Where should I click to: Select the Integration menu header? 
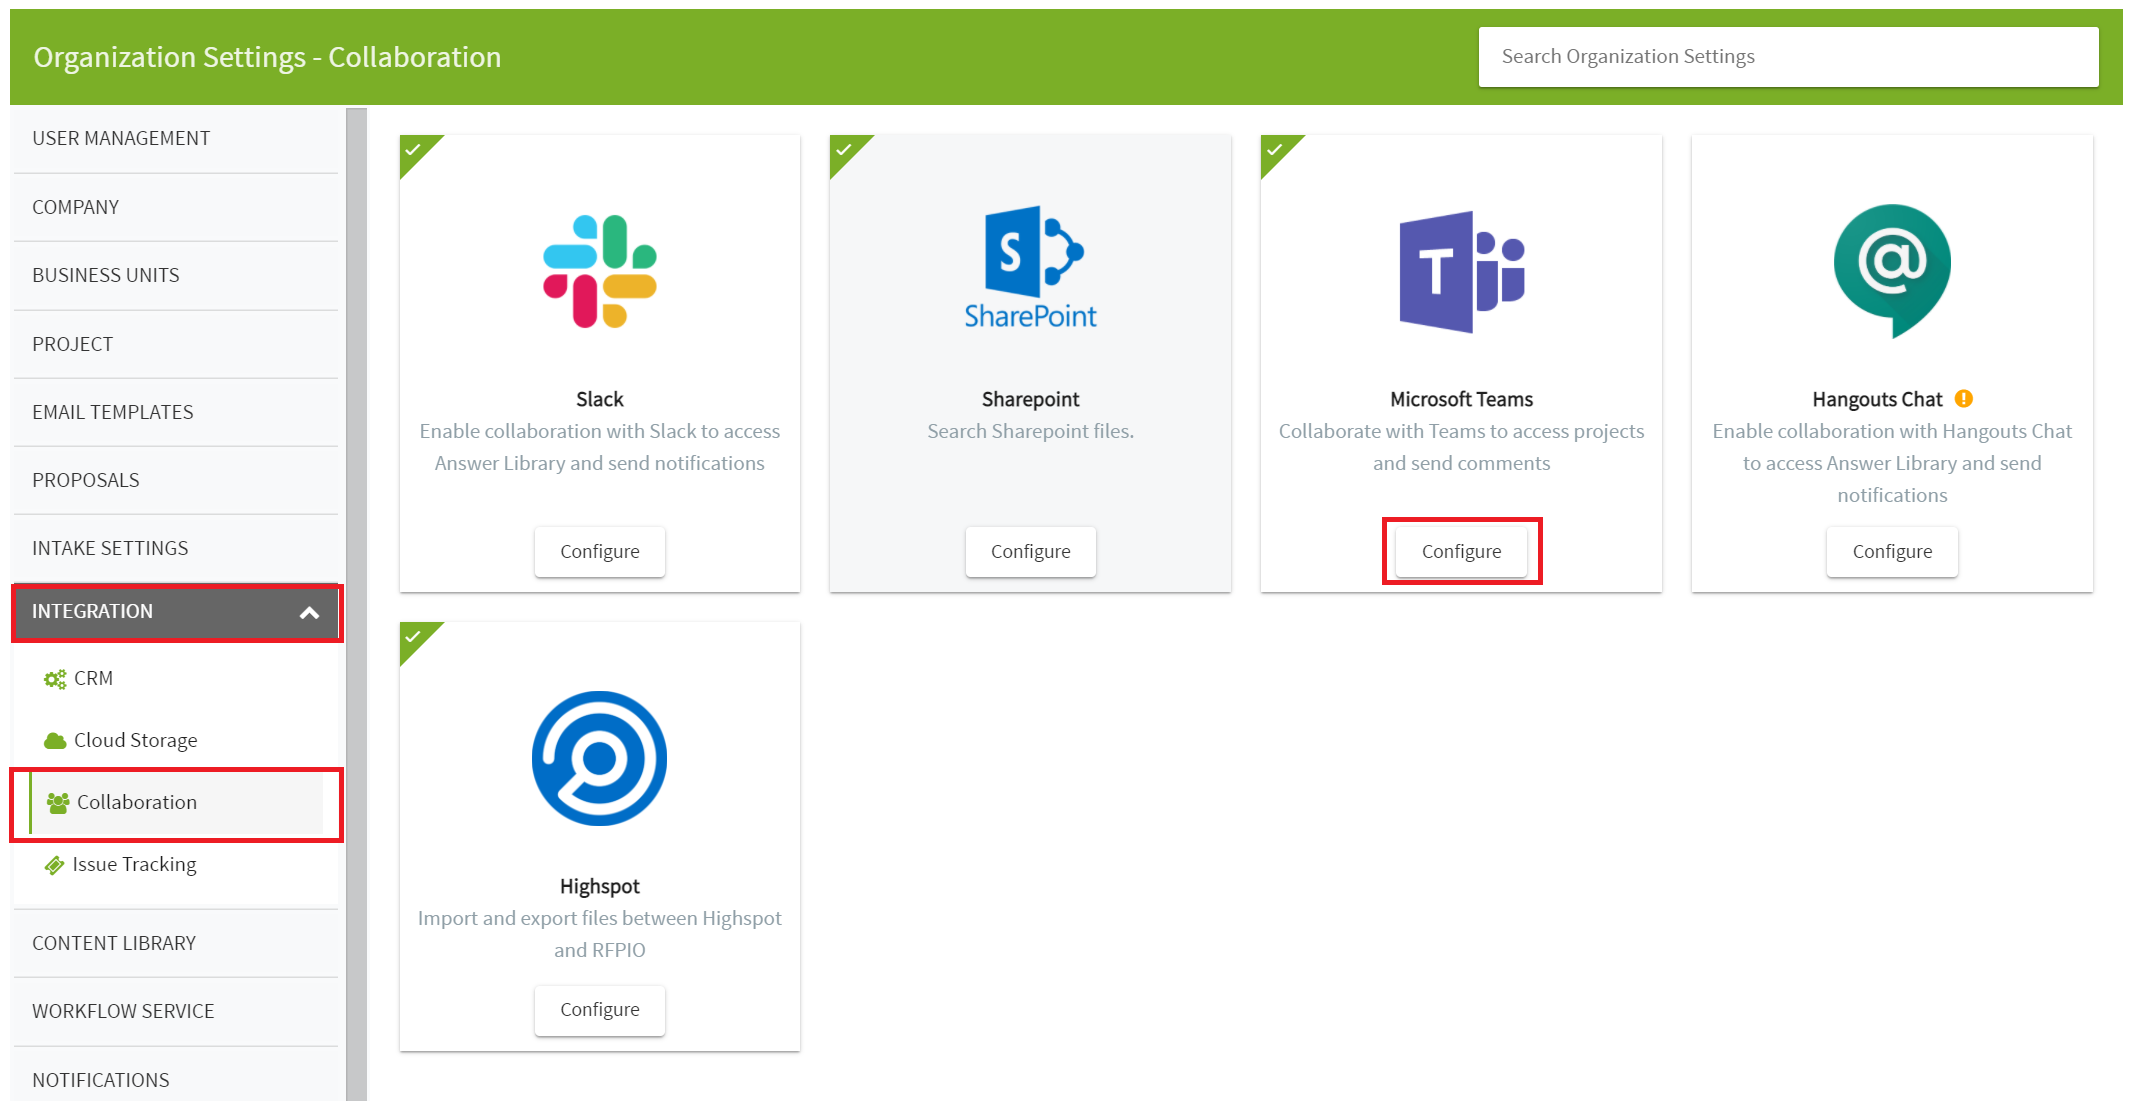click(x=176, y=612)
